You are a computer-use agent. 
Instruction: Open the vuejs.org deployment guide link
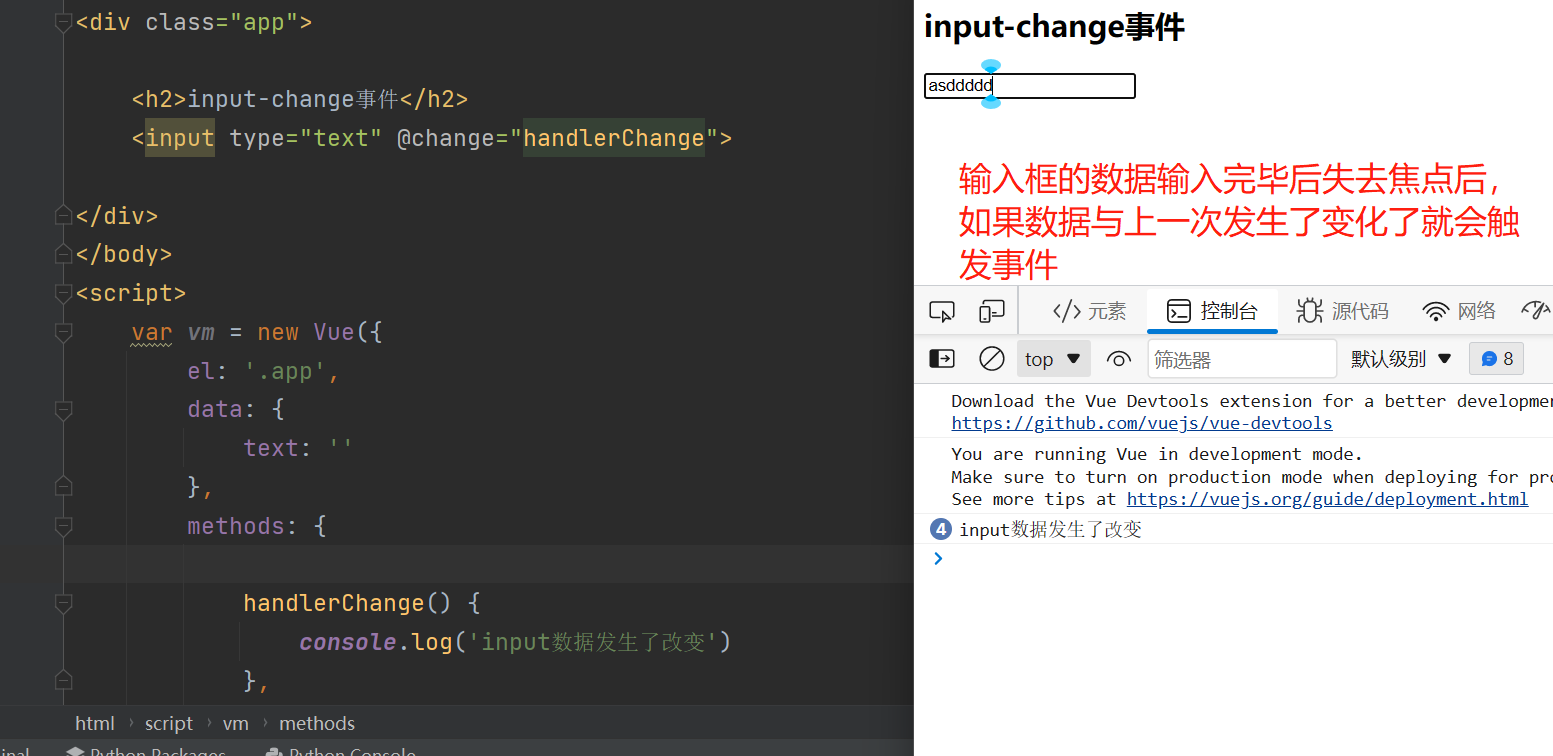click(x=1327, y=499)
